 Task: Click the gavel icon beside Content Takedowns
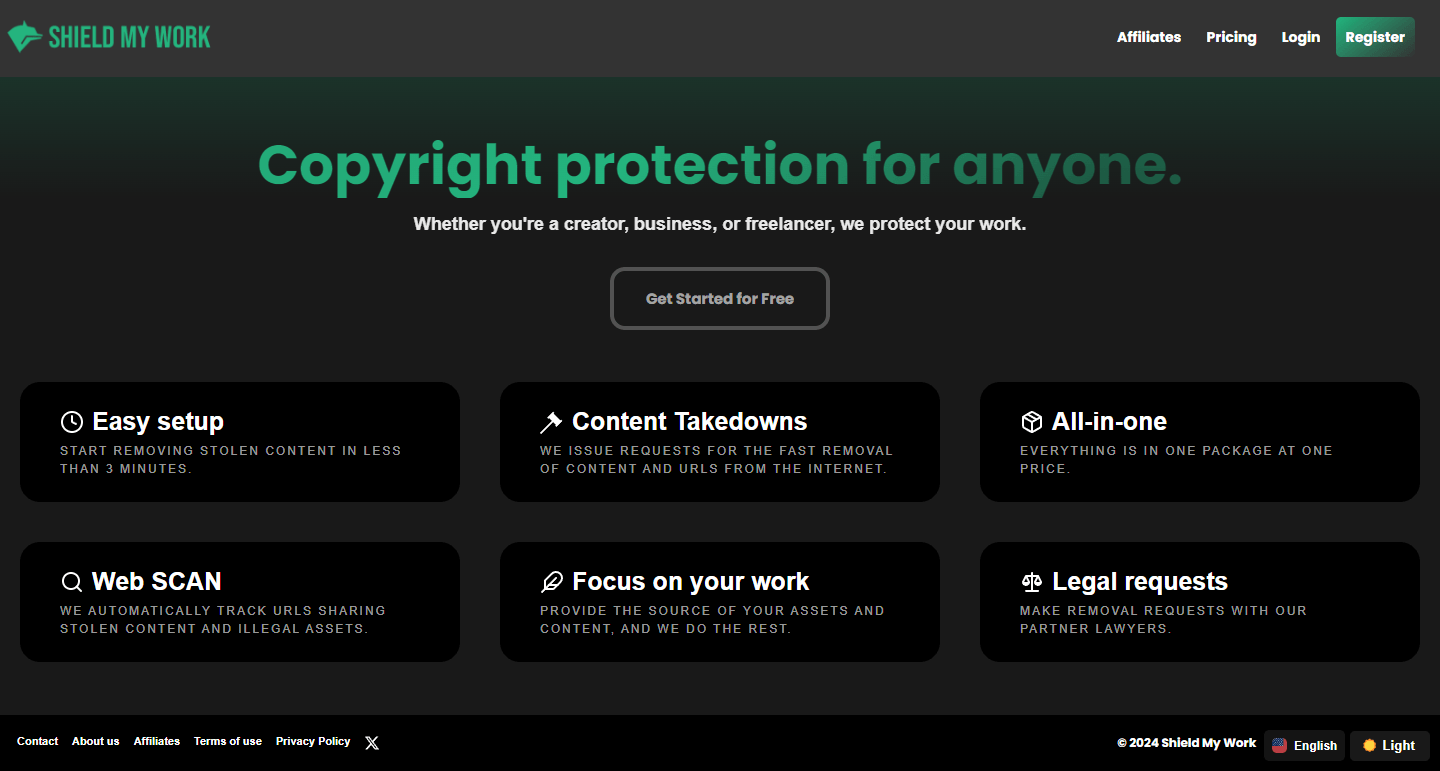coord(551,422)
